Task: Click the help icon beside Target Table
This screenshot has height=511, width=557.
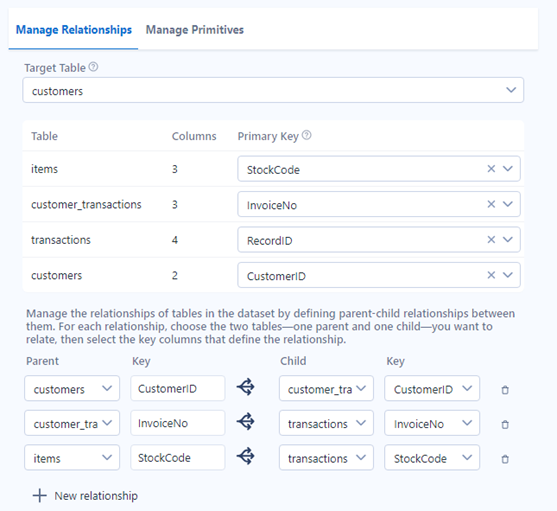Action: click(93, 67)
